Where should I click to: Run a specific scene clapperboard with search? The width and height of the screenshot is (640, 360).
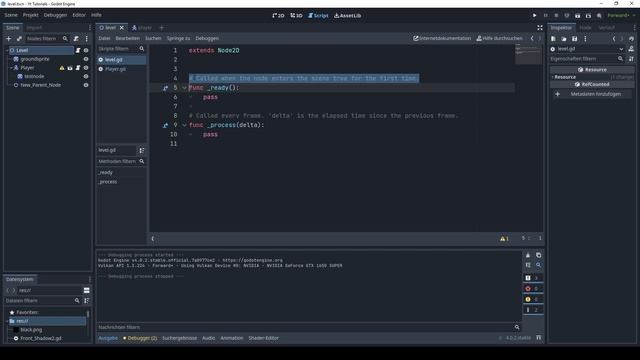[588, 16]
